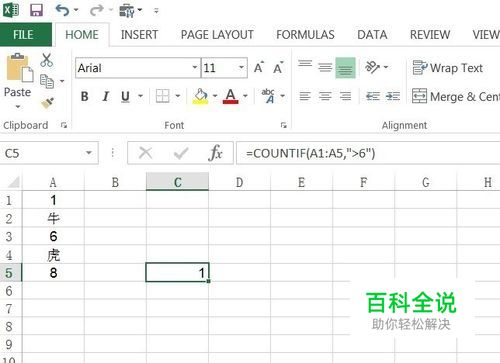
Task: Switch to the HOME tab
Action: point(82,35)
